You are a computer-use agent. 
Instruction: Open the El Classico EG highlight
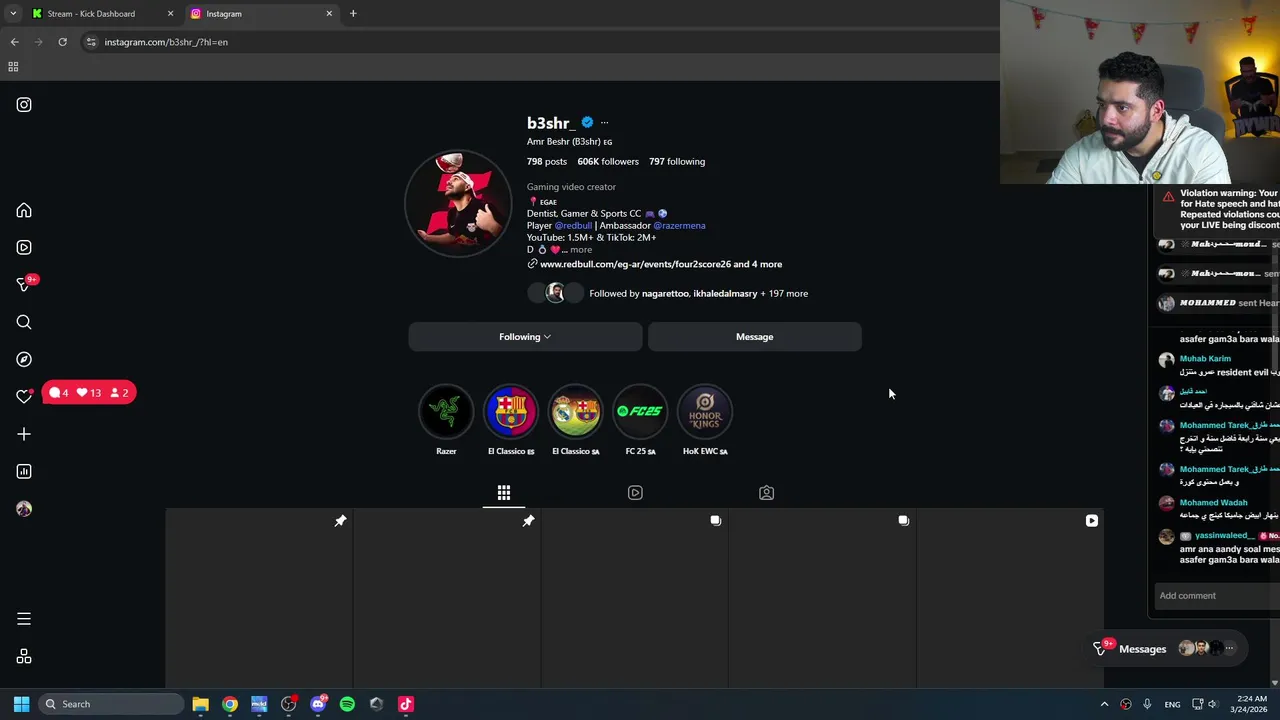(x=511, y=411)
